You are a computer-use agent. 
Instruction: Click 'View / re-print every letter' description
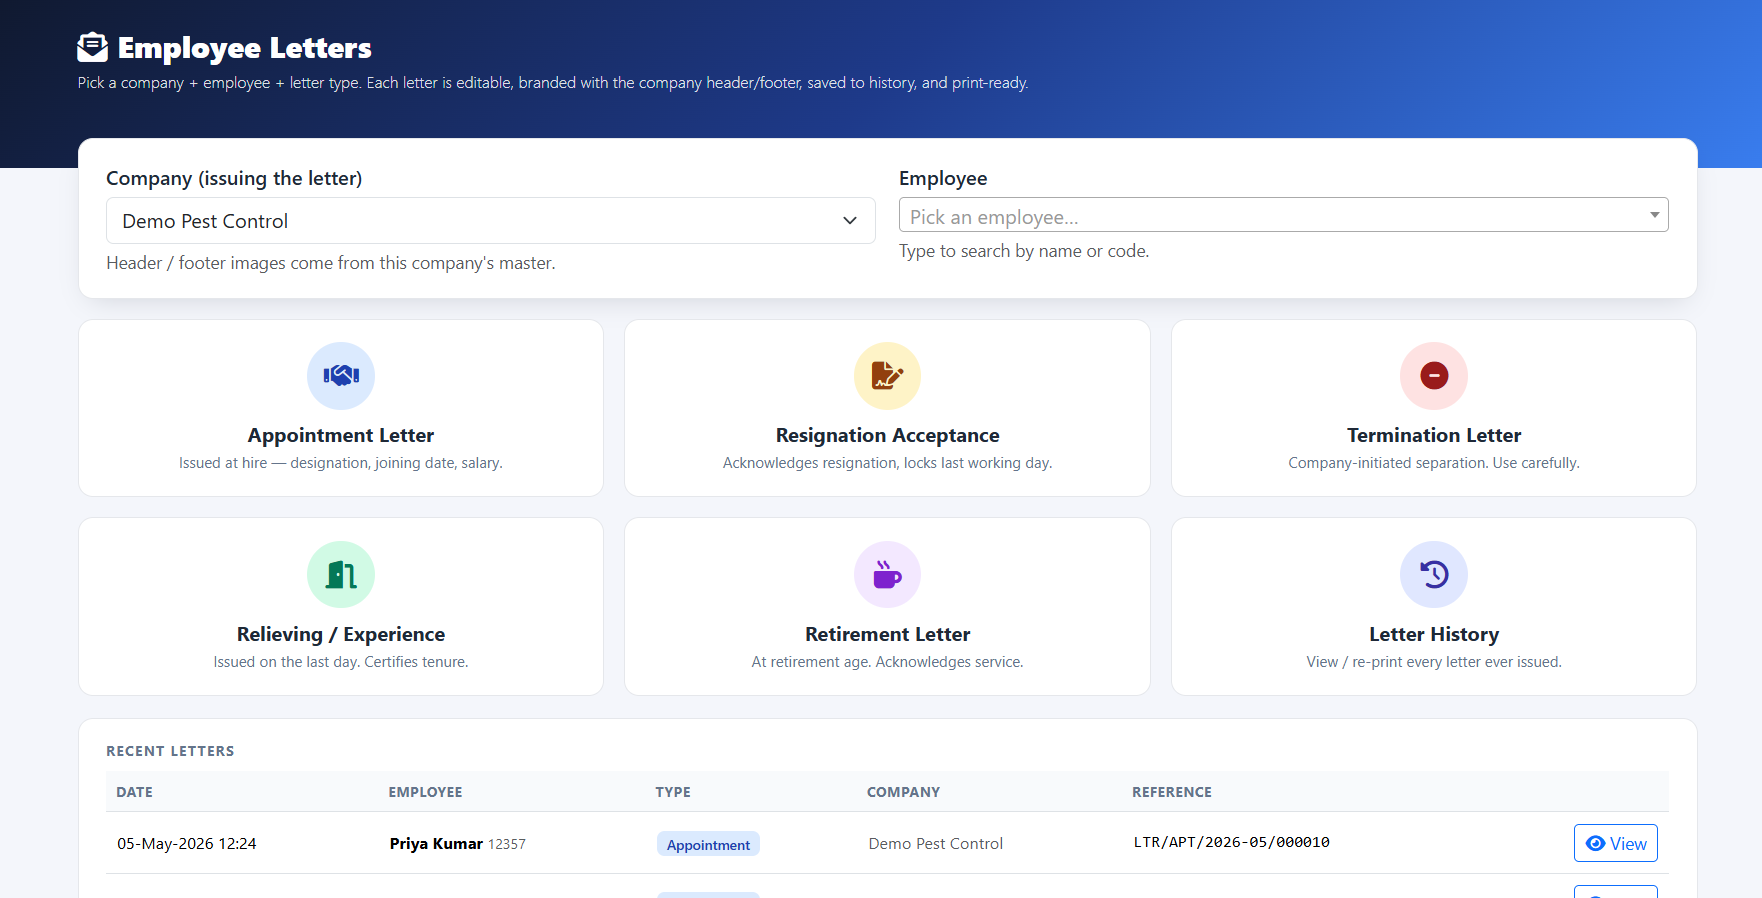coord(1434,662)
